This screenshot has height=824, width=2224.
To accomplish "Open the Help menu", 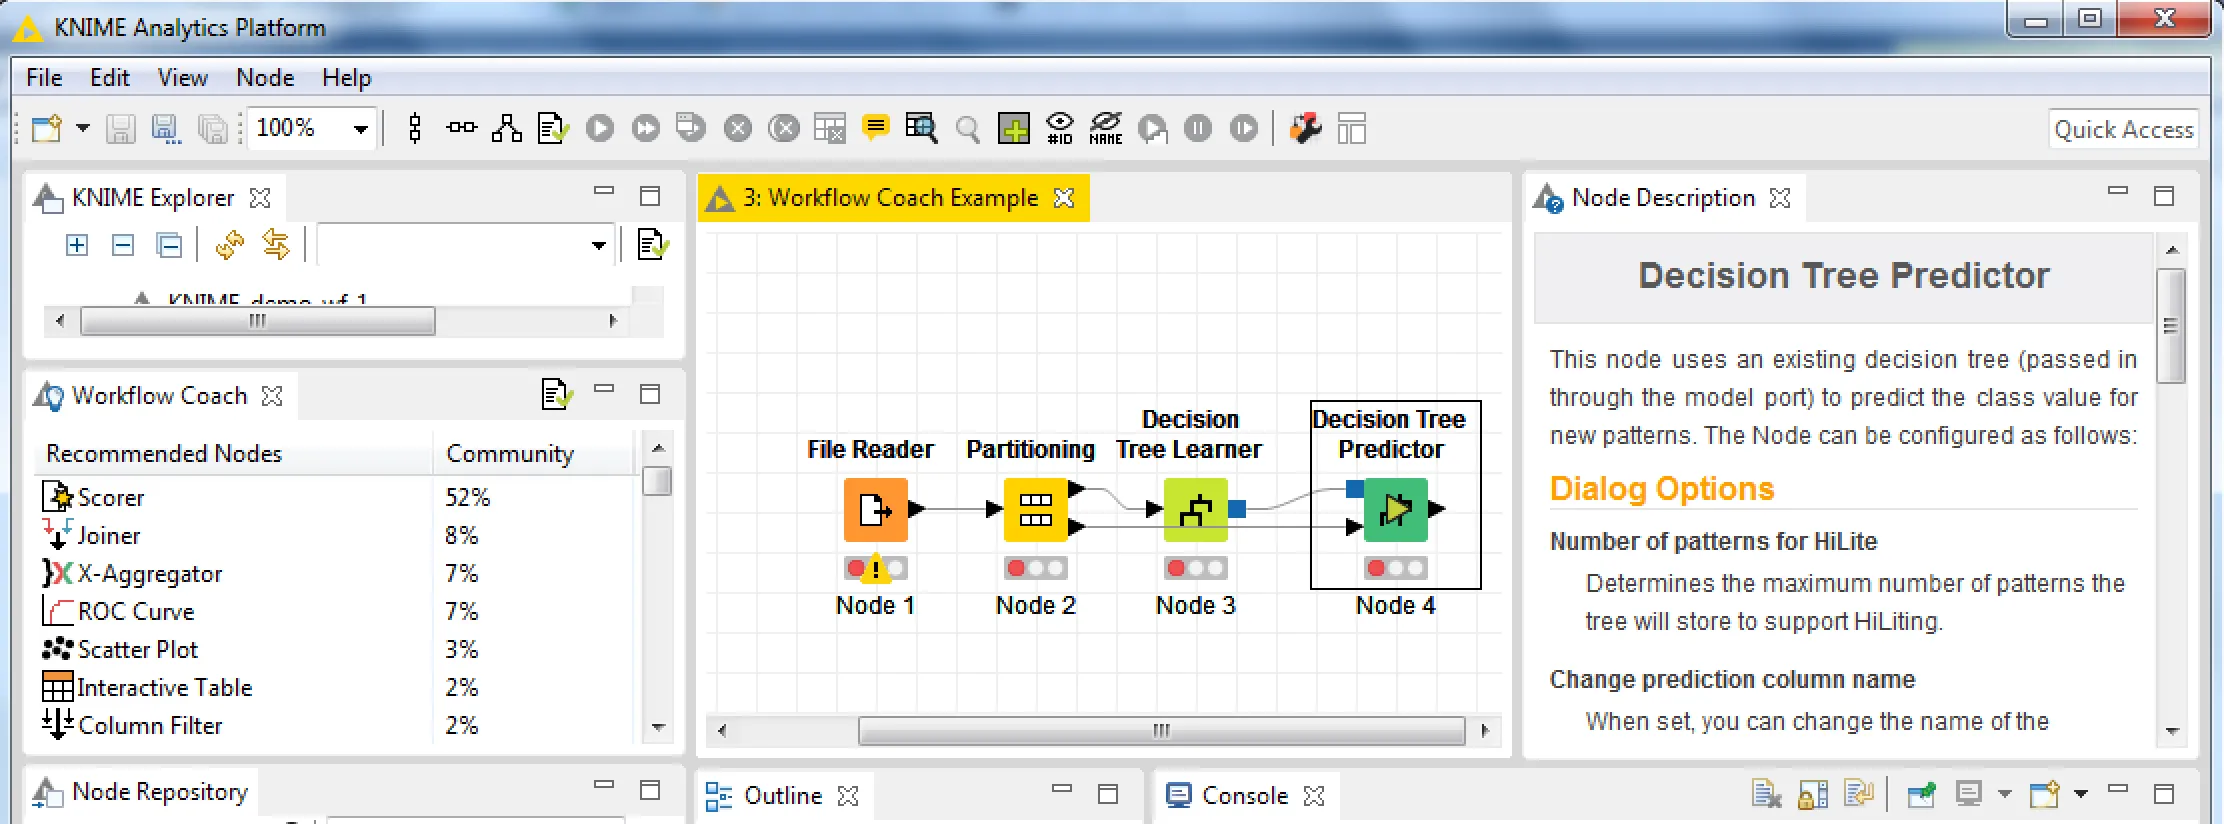I will tap(346, 77).
